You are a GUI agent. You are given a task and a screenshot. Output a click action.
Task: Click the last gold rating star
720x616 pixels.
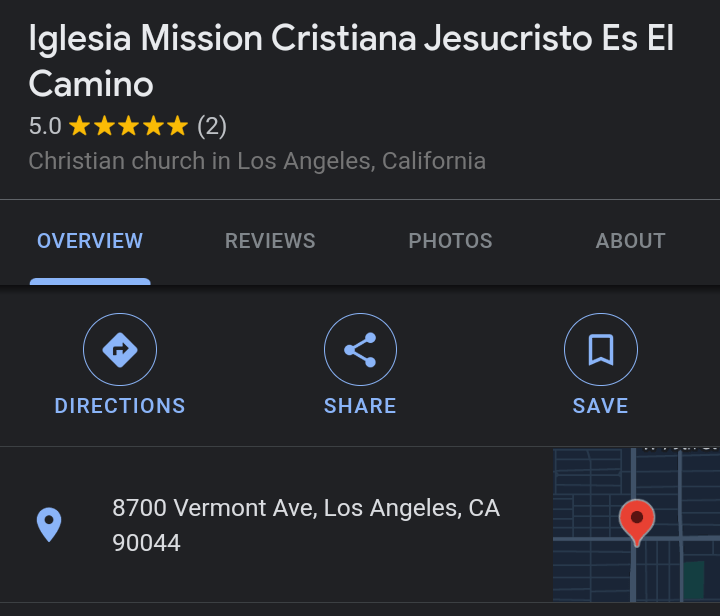click(177, 127)
